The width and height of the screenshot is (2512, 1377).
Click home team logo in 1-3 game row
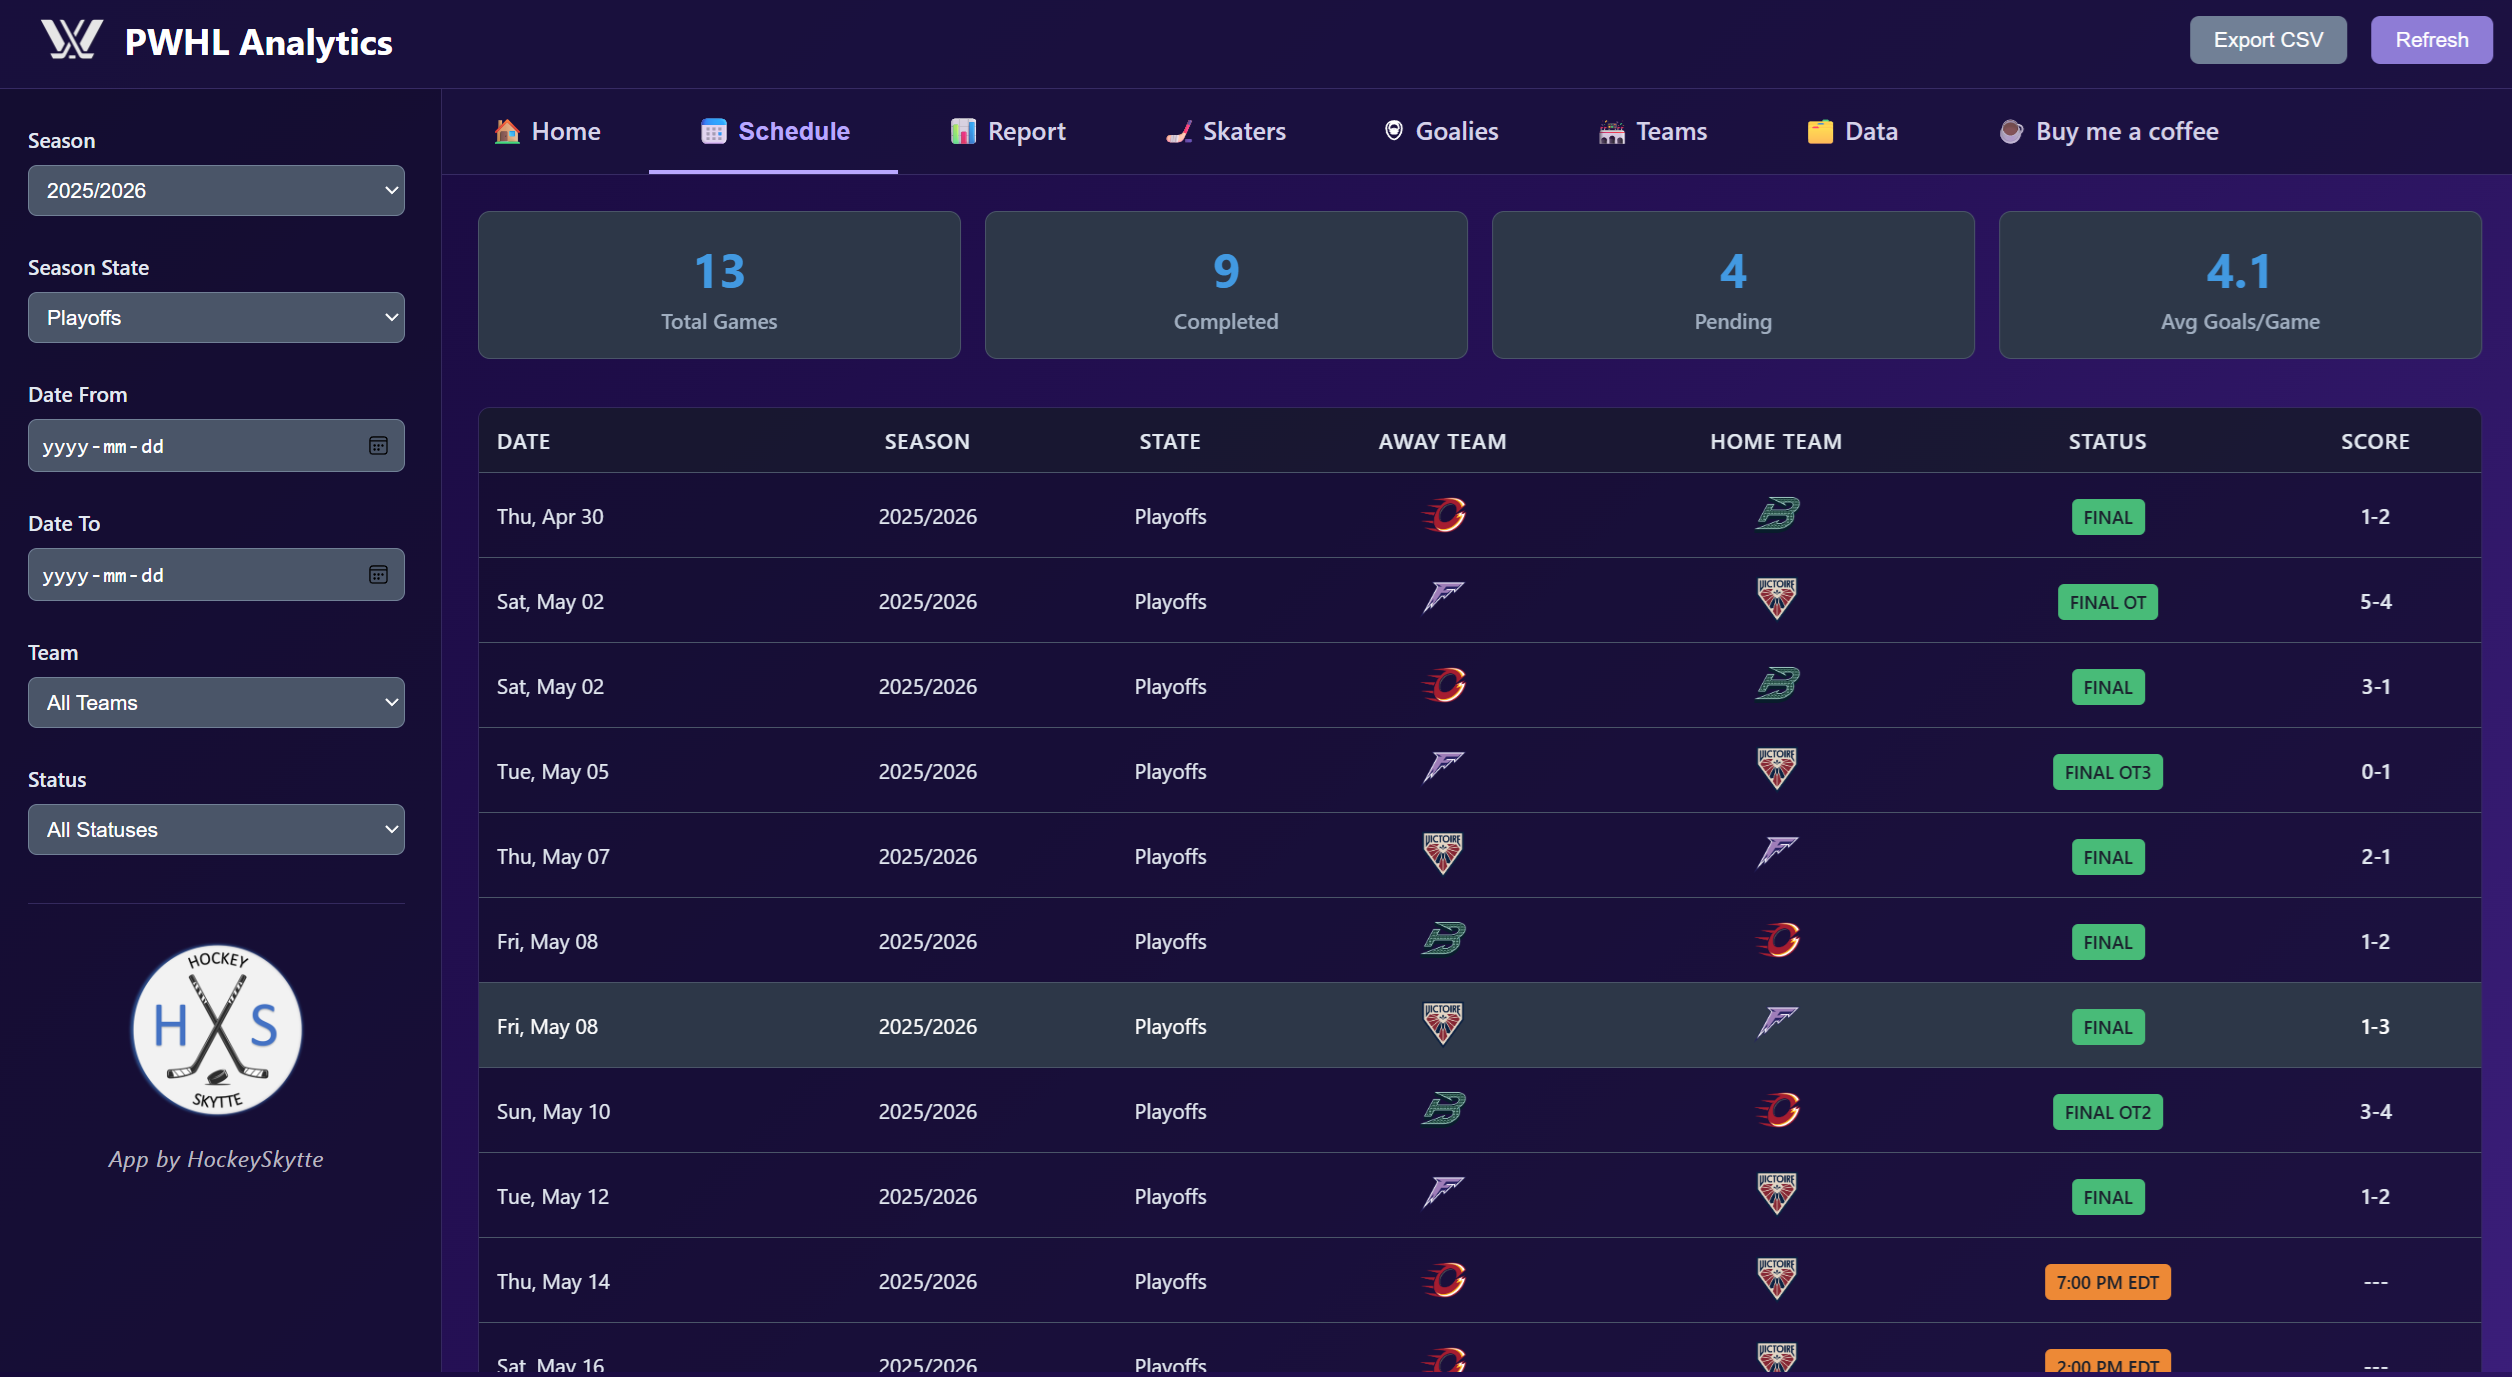(1777, 1025)
